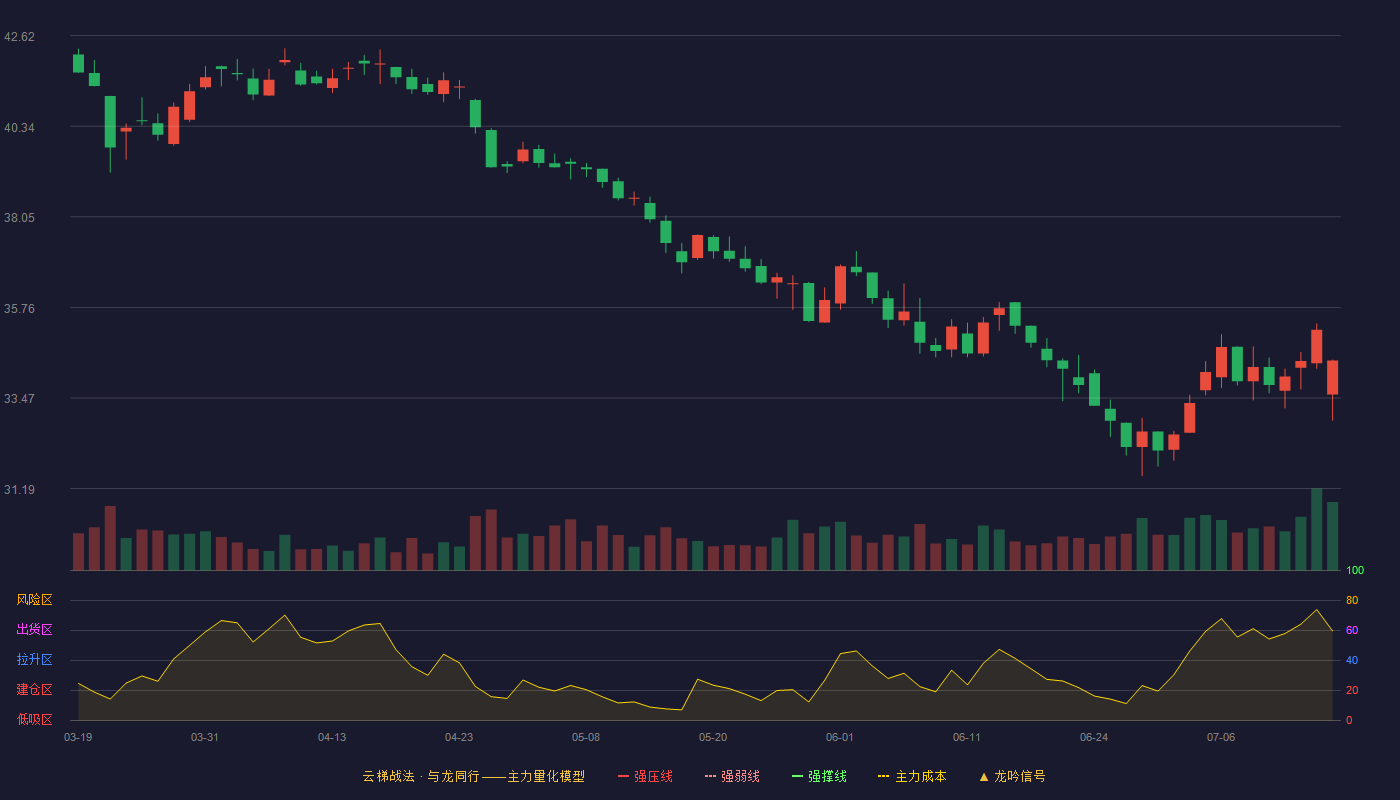Image resolution: width=1400 pixels, height=800 pixels.
Task: Select the 拉升区 zone label
Action: (34, 660)
